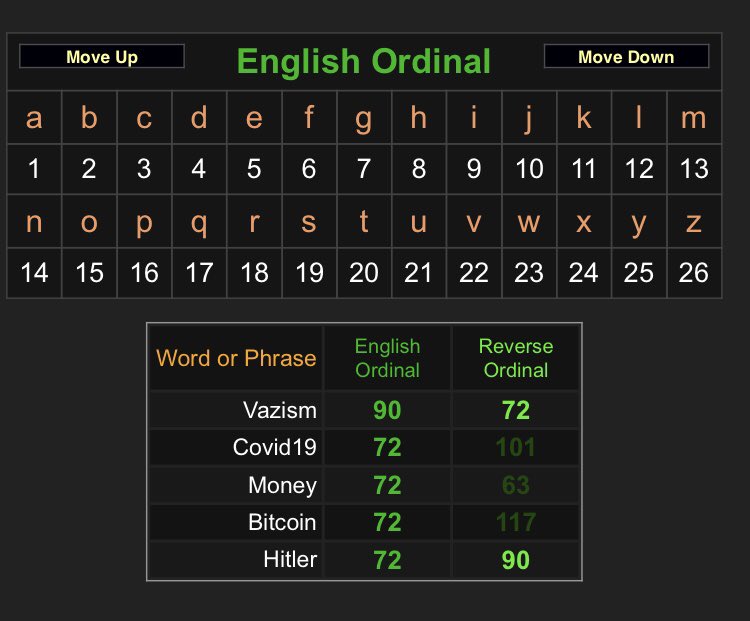
Task: Select the Hitler phrase row
Action: (x=364, y=559)
